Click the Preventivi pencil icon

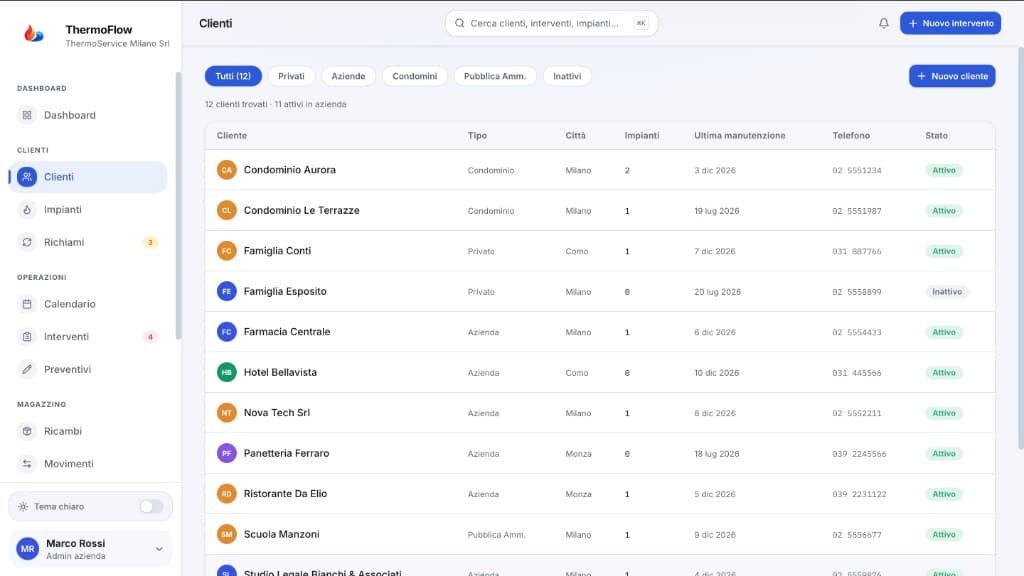(x=27, y=369)
